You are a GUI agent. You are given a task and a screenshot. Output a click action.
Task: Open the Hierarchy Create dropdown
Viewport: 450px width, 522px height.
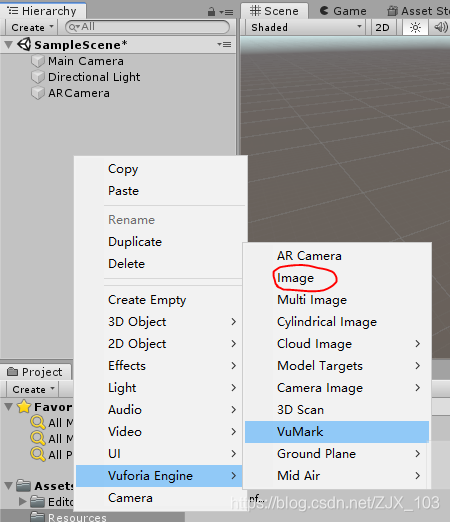pos(32,27)
